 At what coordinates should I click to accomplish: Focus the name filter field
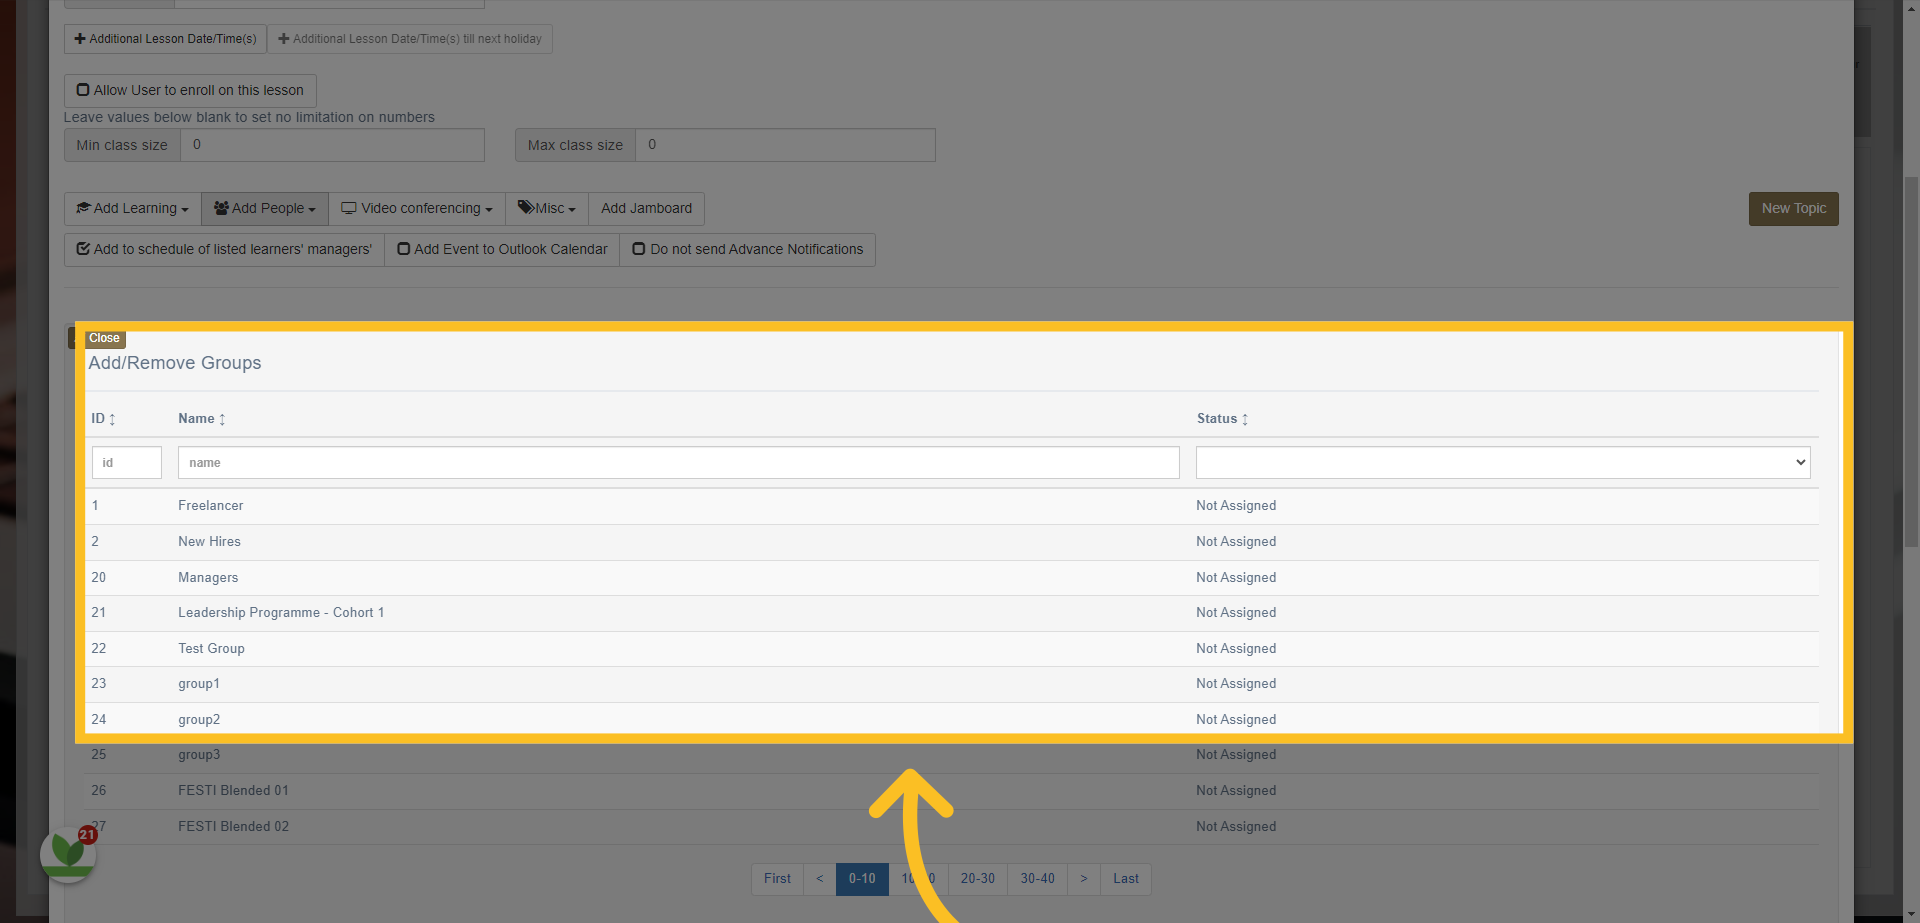(x=679, y=463)
